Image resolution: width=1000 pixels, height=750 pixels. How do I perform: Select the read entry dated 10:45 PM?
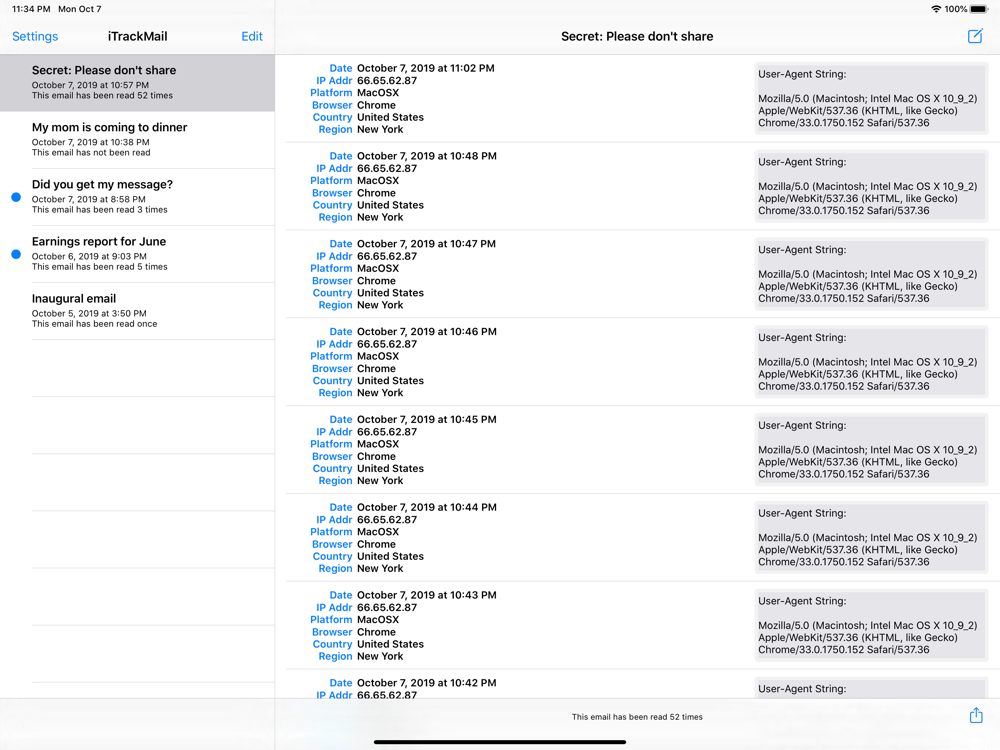[637, 450]
